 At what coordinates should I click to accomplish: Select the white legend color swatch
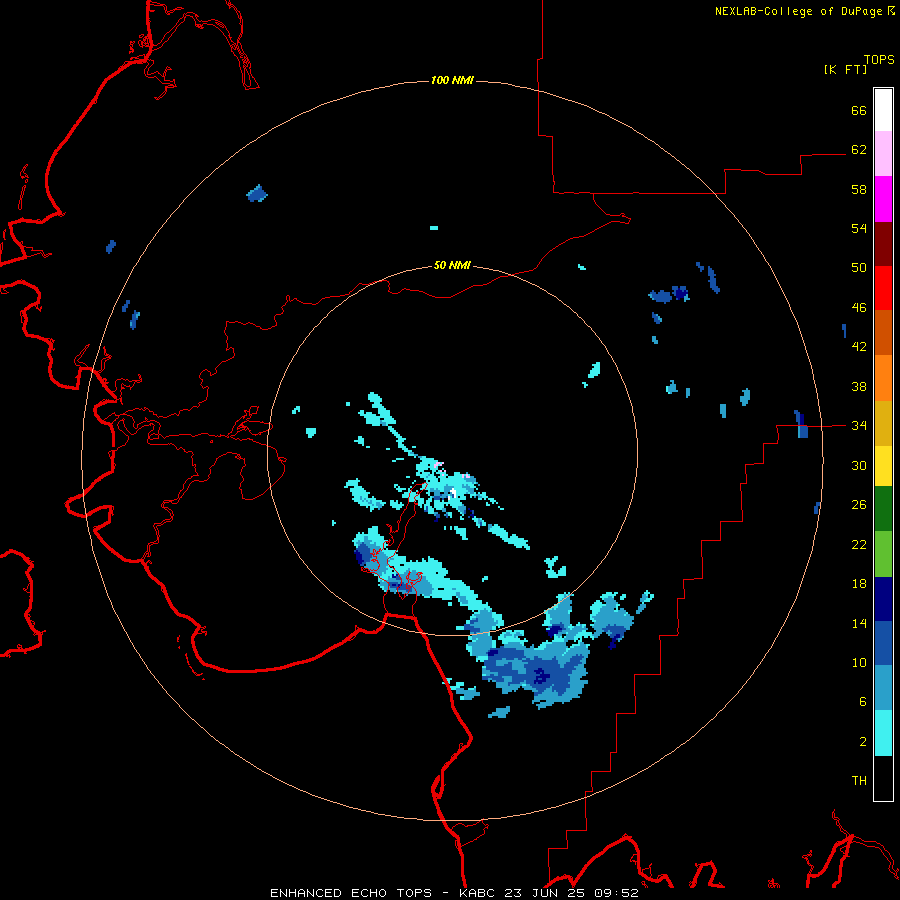coord(883,110)
